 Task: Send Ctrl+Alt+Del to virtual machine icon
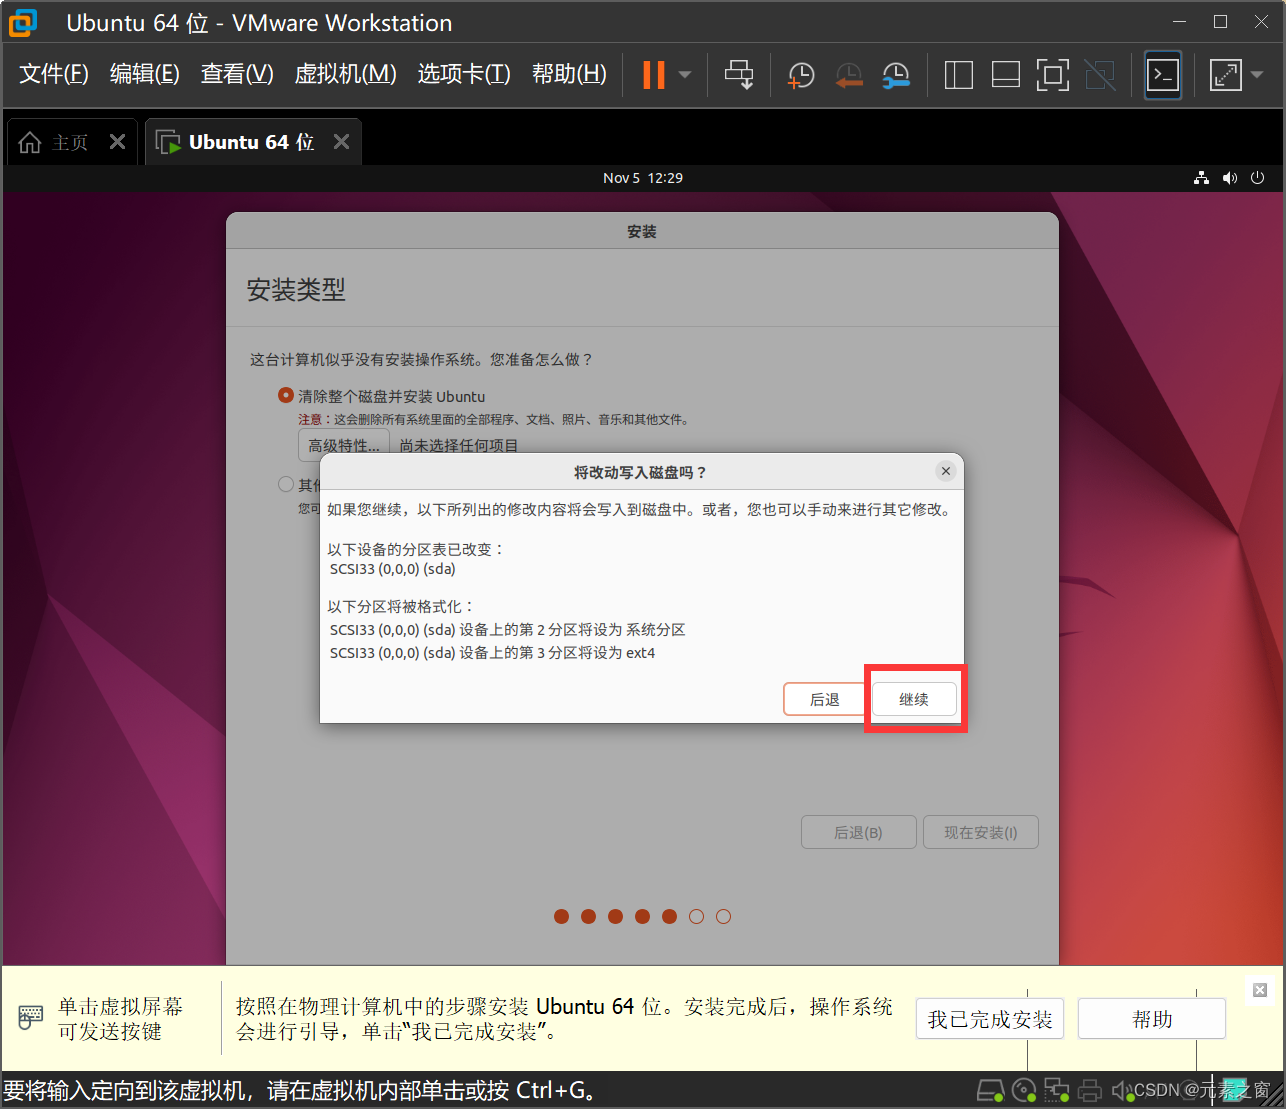point(739,75)
